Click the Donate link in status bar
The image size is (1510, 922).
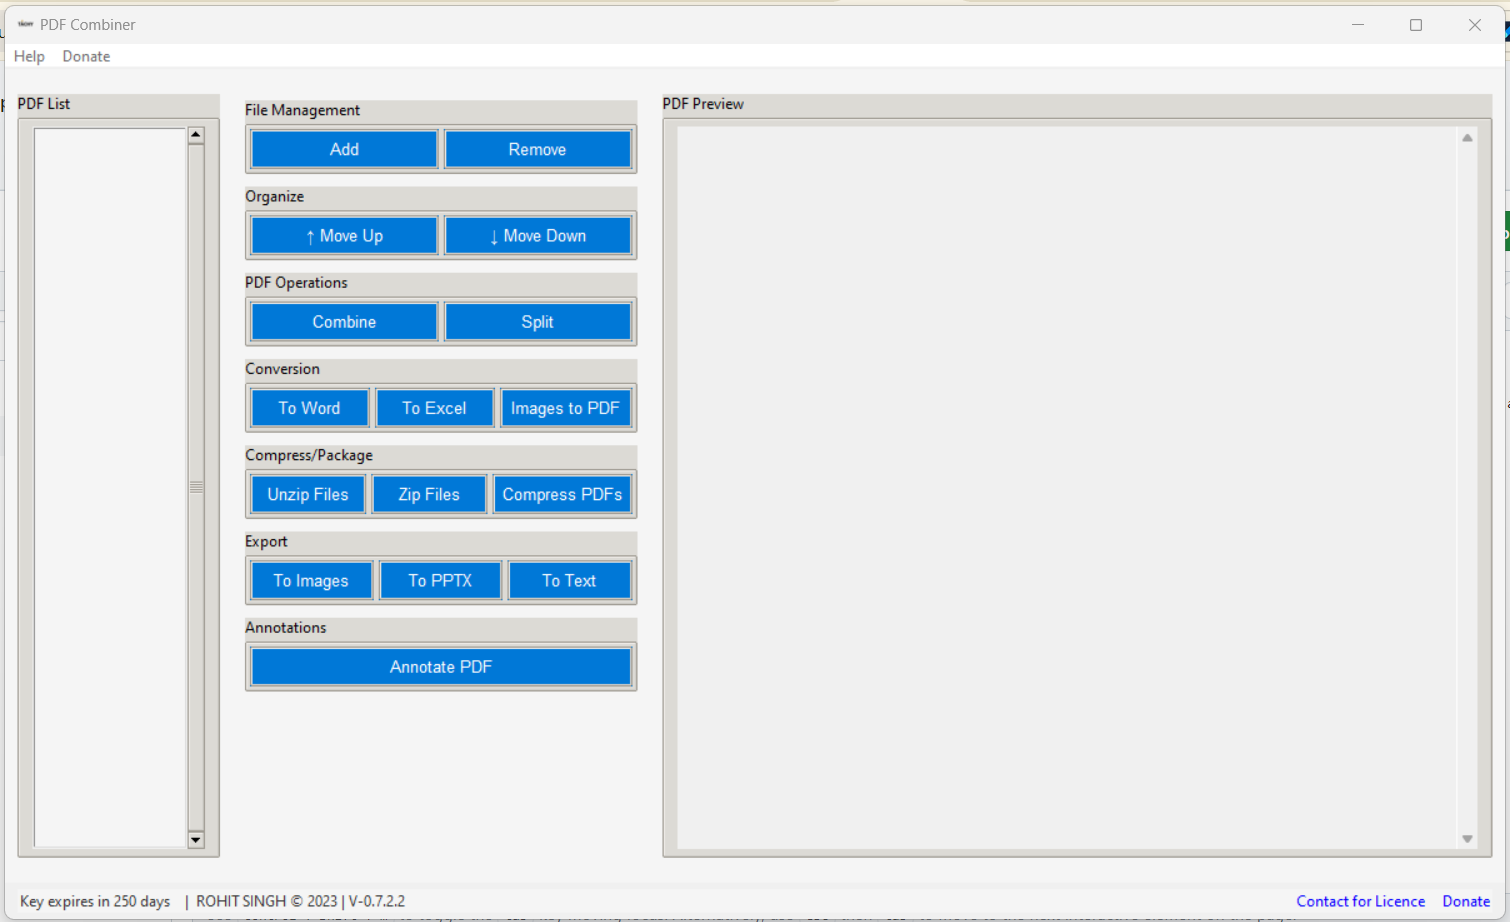point(1466,901)
